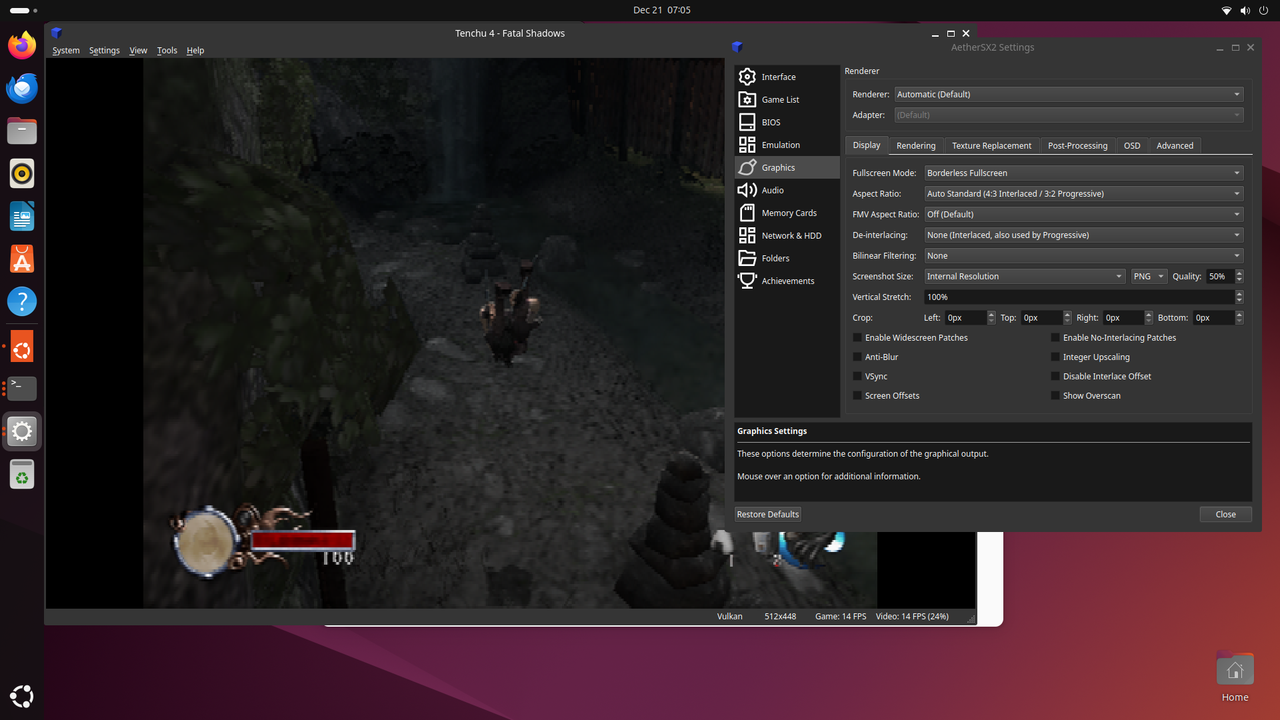
Task: Open the Achievements trophy icon
Action: 747,281
